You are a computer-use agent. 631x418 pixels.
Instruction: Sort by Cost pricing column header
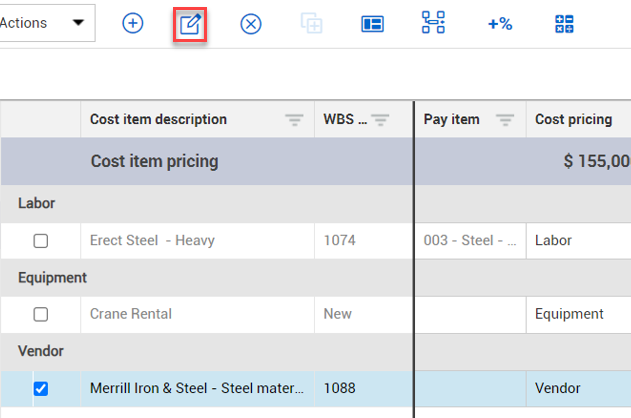click(x=573, y=120)
